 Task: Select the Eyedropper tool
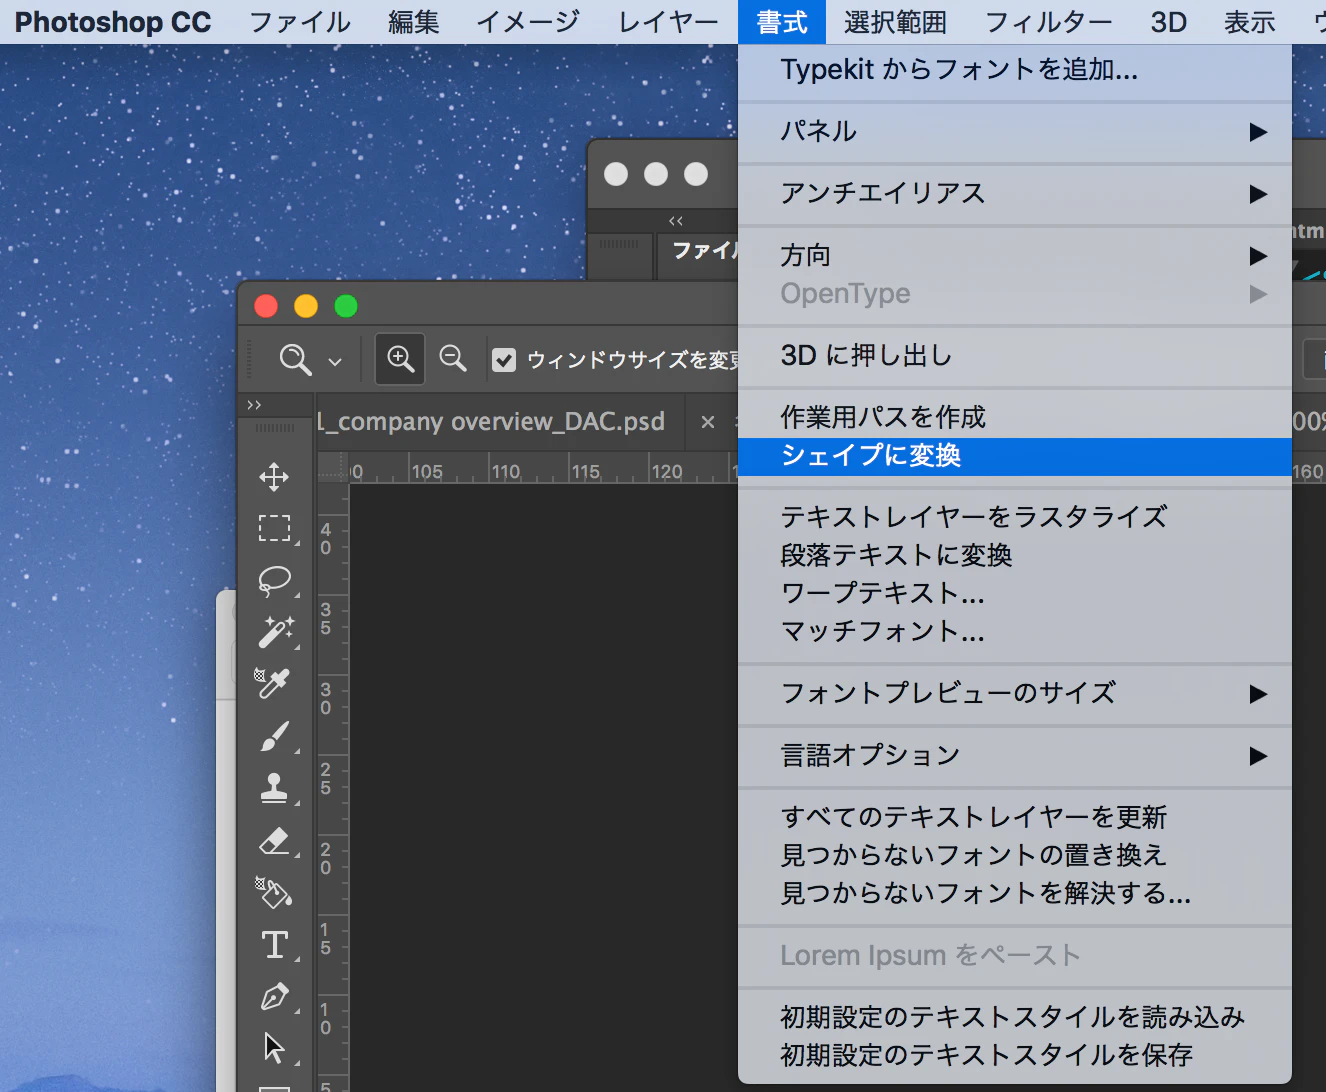[x=273, y=683]
